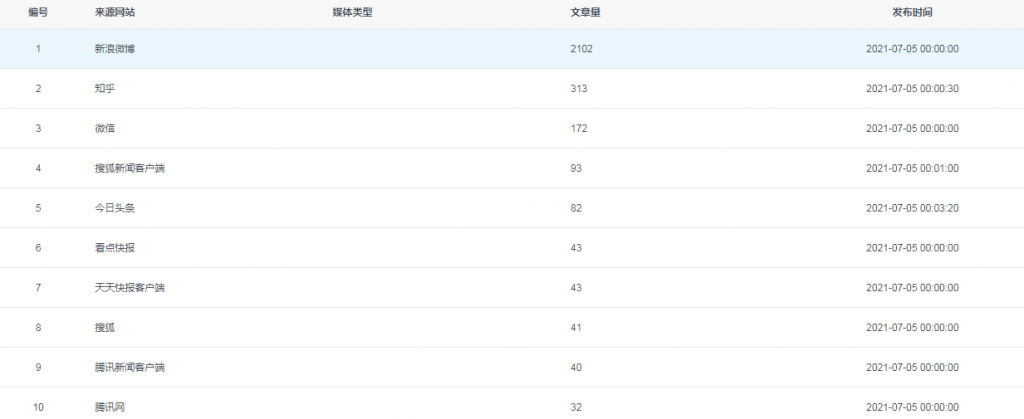The width and height of the screenshot is (1024, 419).
Task: Click the article count 313
Action: click(578, 89)
